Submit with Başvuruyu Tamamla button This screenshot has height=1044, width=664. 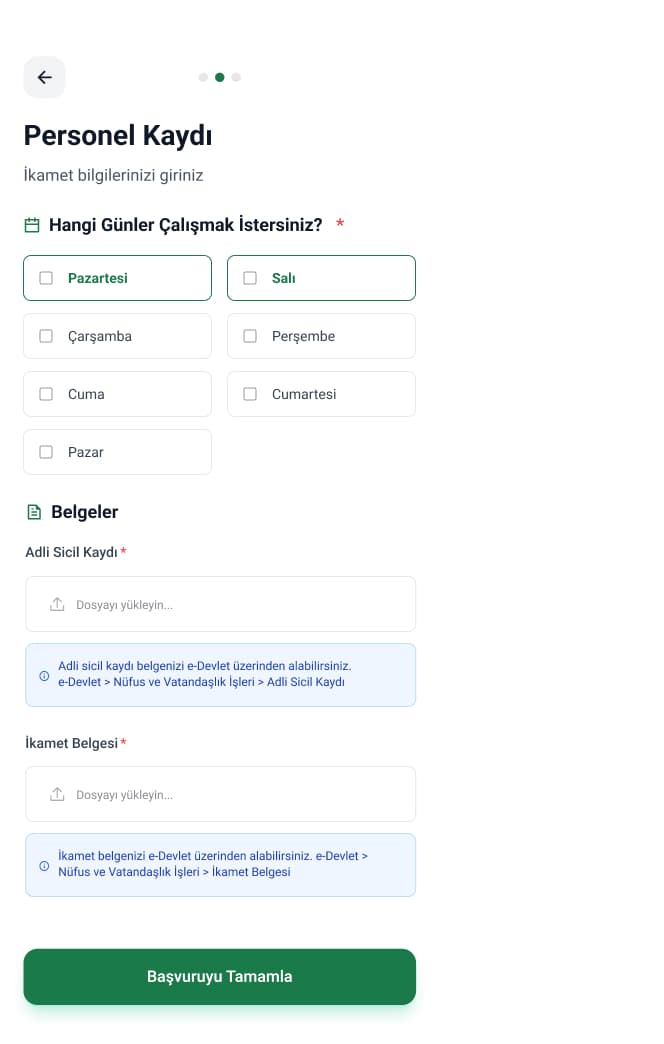pos(220,976)
